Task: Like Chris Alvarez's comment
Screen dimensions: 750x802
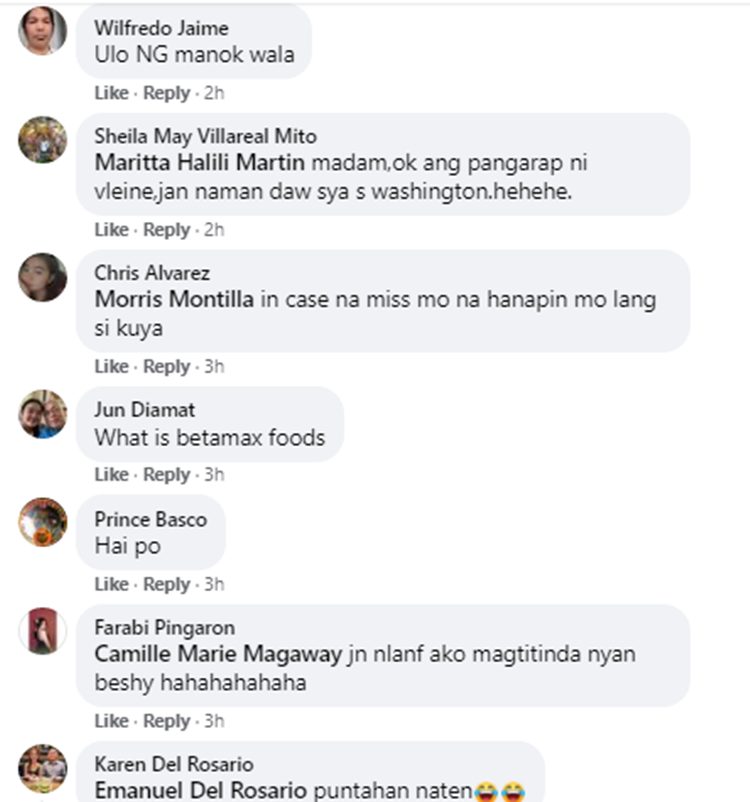Action: pos(112,367)
